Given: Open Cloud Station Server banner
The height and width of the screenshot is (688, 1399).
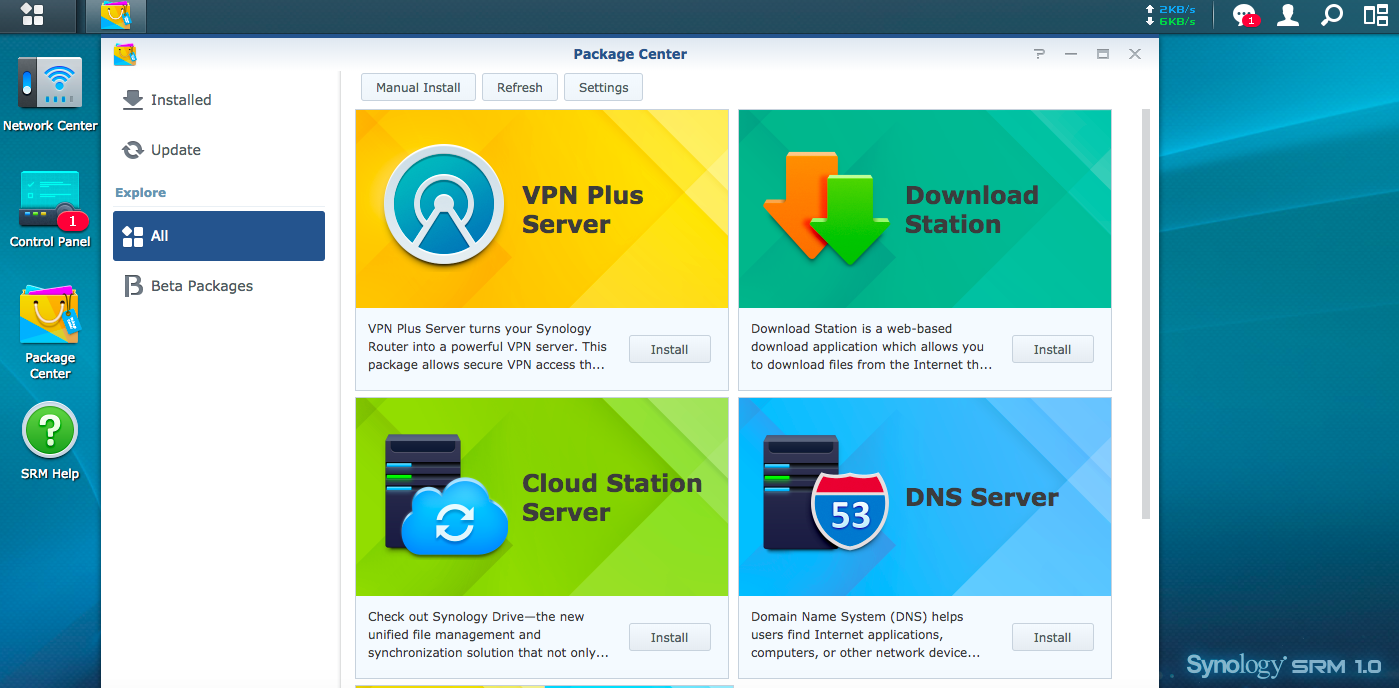Looking at the screenshot, I should point(542,497).
